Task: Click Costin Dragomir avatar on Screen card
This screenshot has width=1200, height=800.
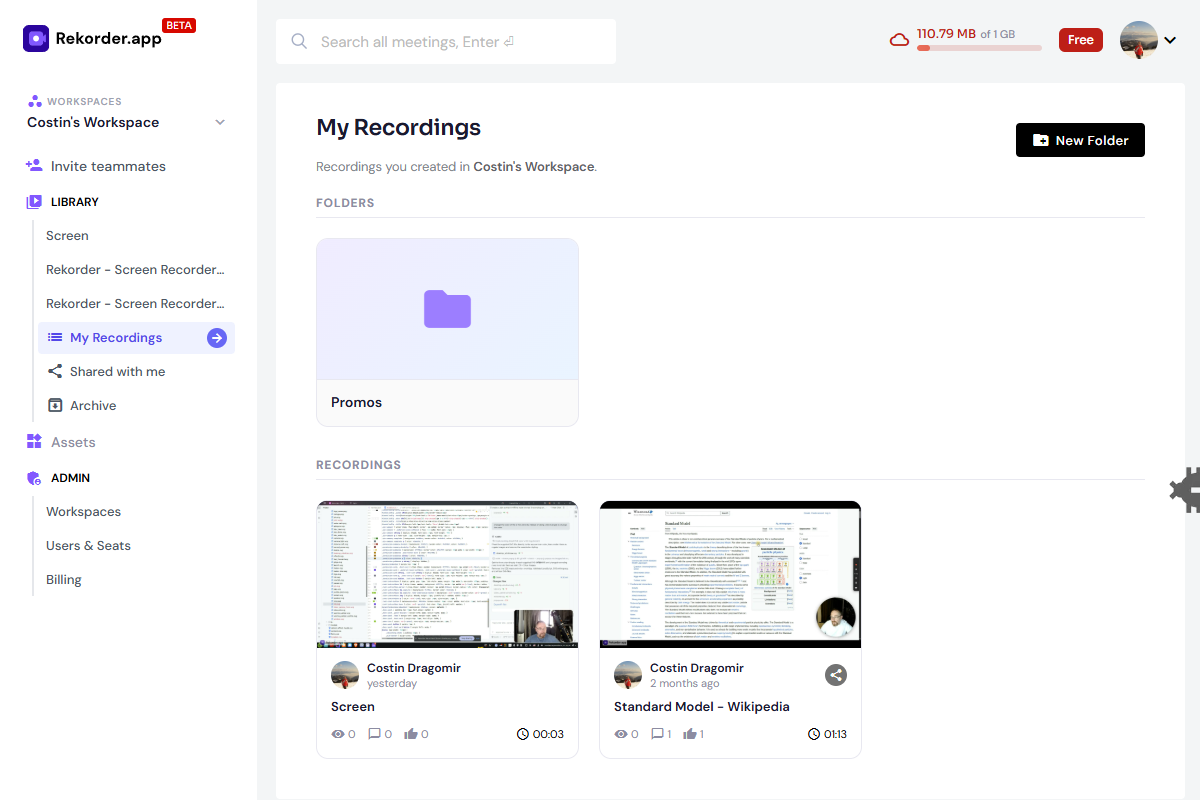Action: coord(345,675)
